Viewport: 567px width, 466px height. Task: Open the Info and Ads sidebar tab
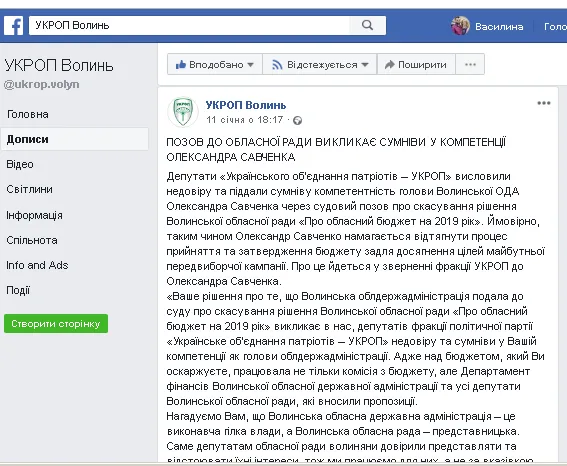(37, 265)
